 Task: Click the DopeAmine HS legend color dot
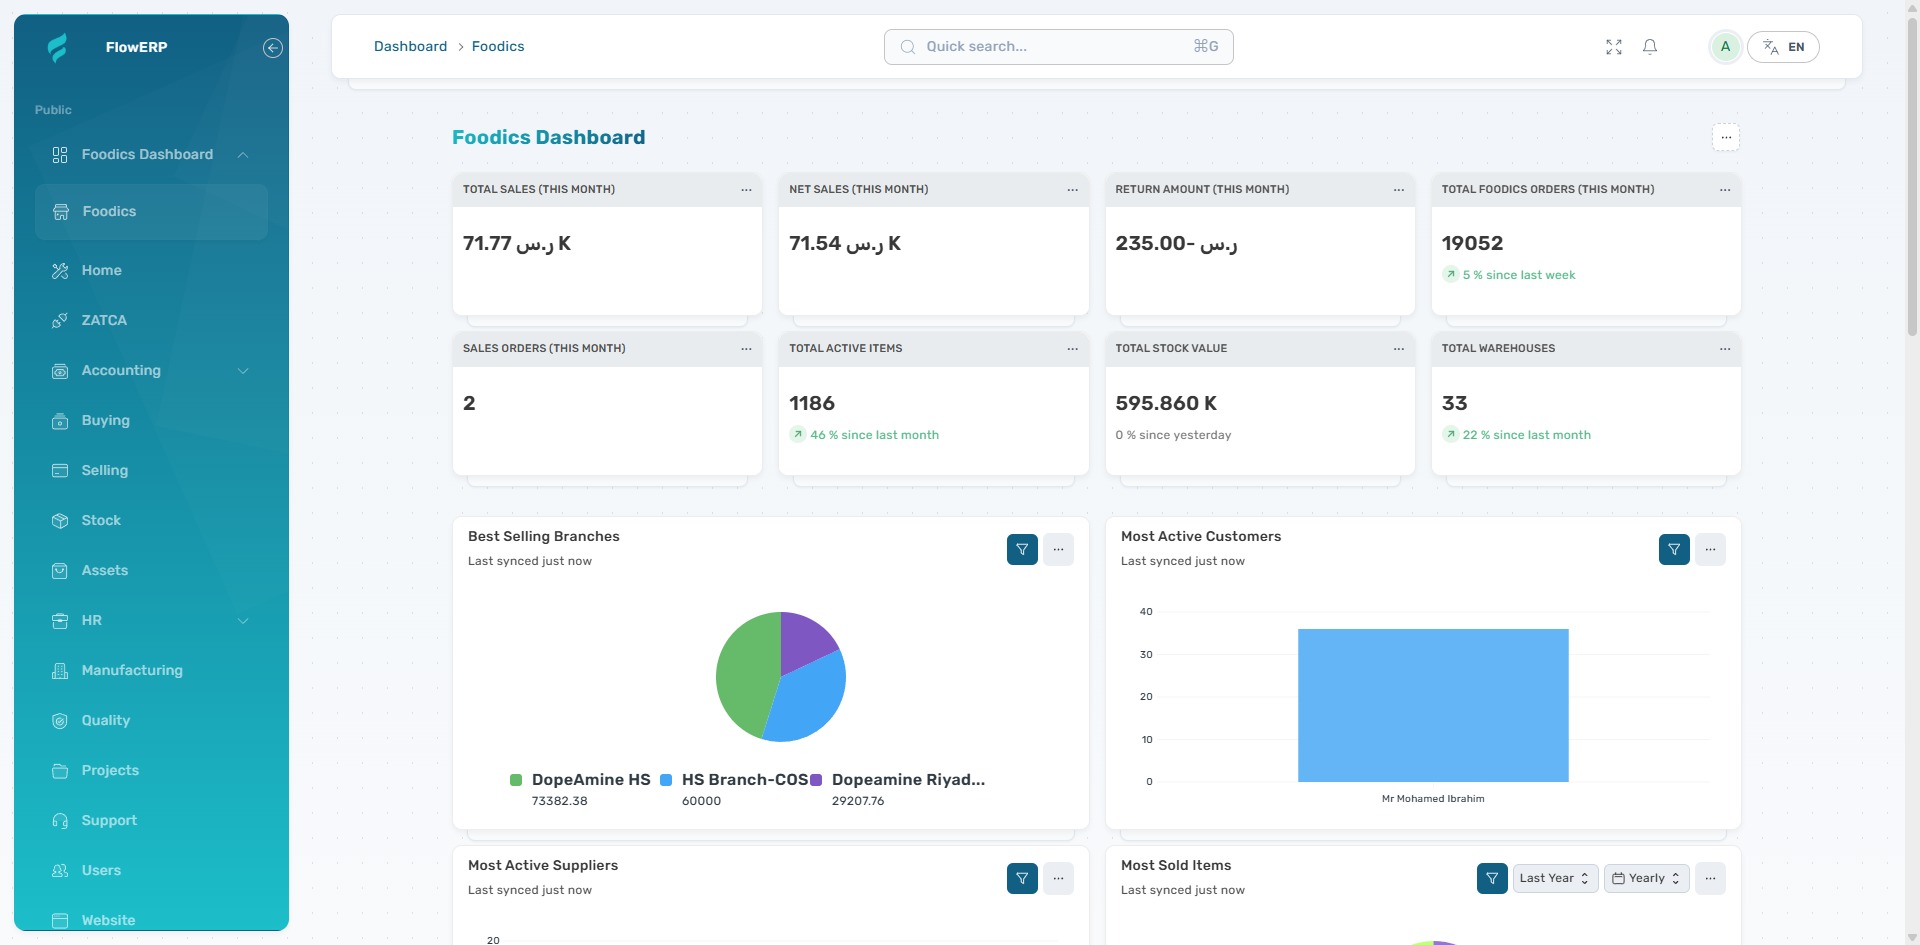pos(516,780)
